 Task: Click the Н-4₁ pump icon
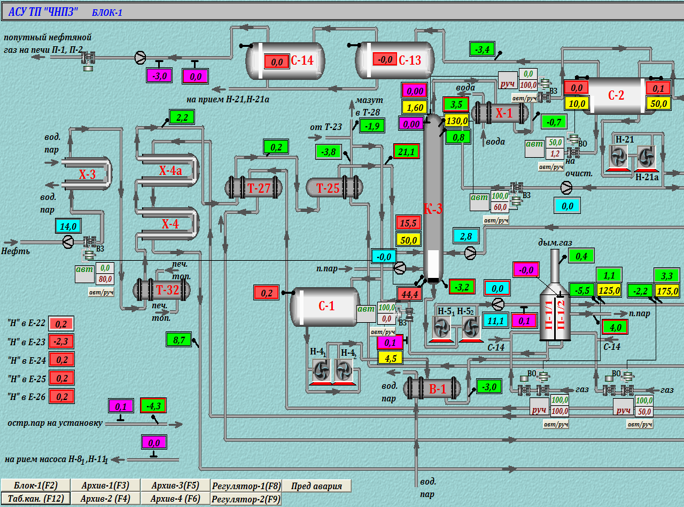pos(321,372)
